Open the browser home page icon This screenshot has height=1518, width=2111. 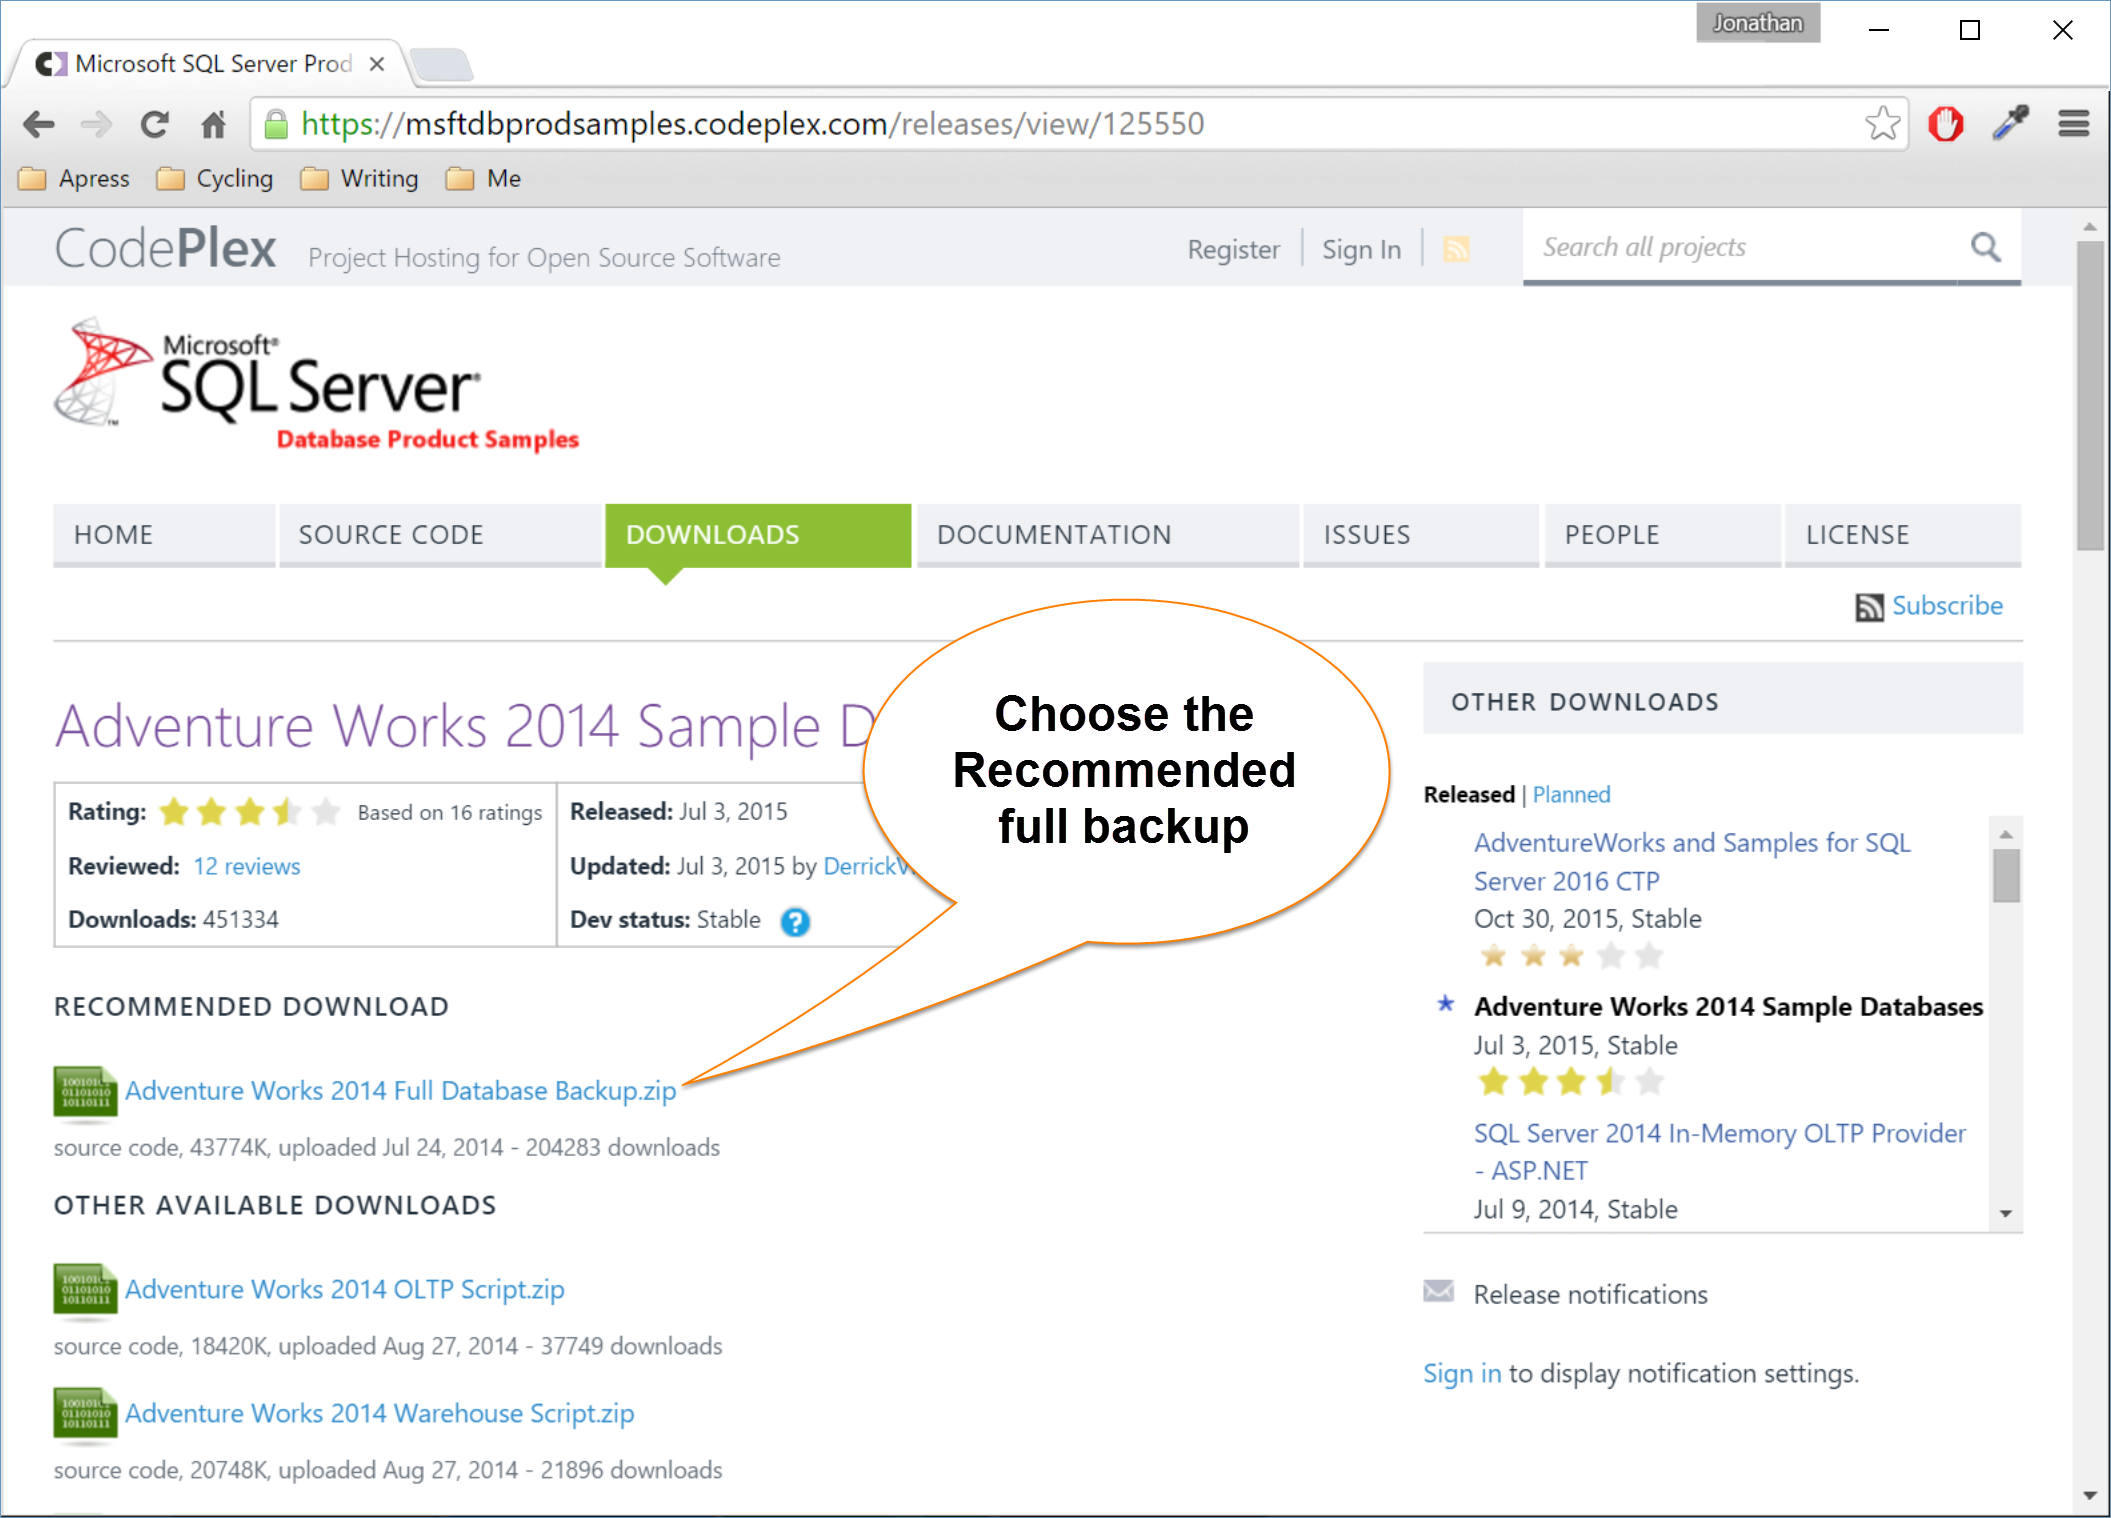[213, 125]
